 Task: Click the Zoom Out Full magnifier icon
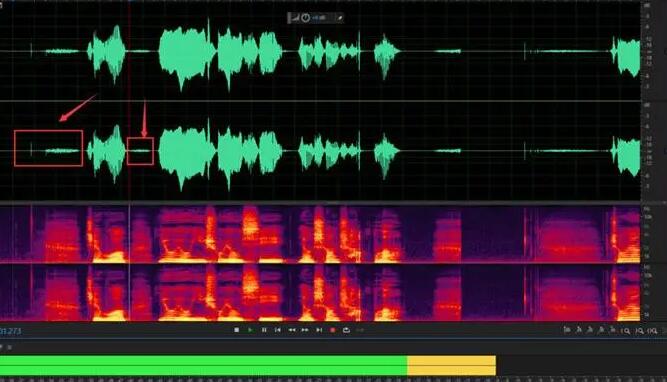(652, 331)
